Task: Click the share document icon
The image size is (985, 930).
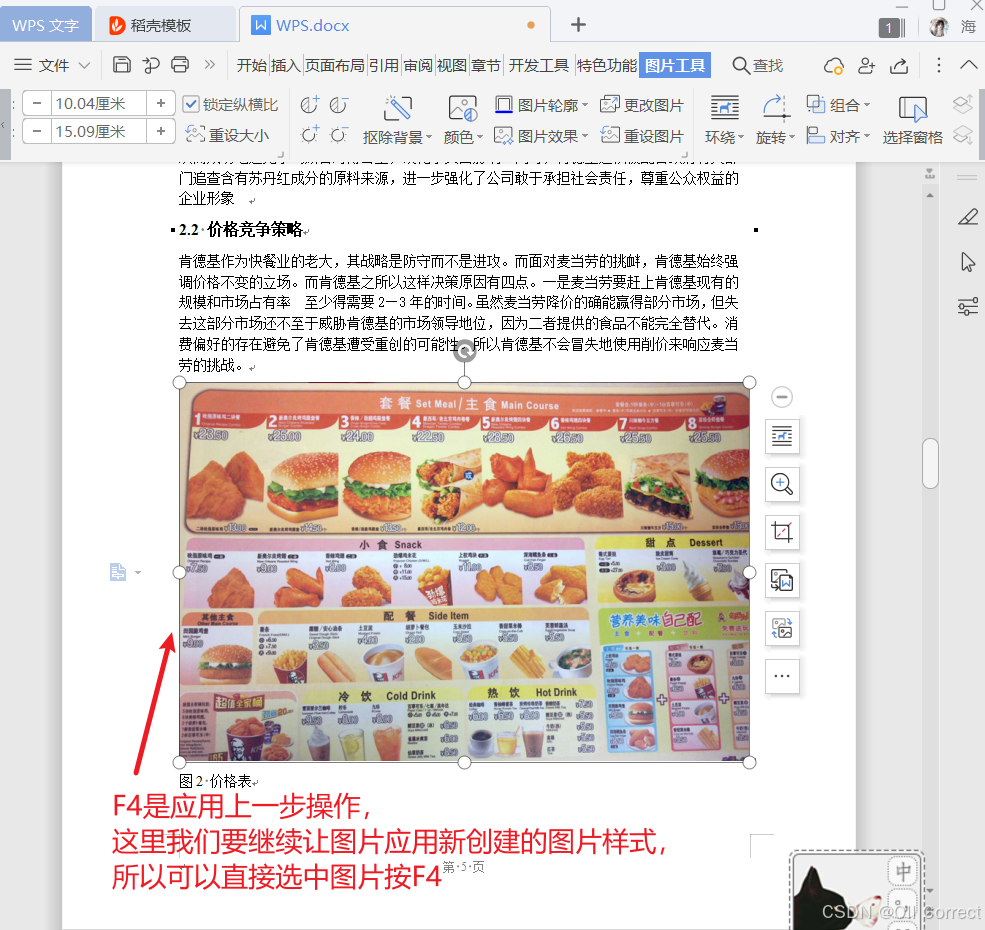Action: [x=899, y=65]
